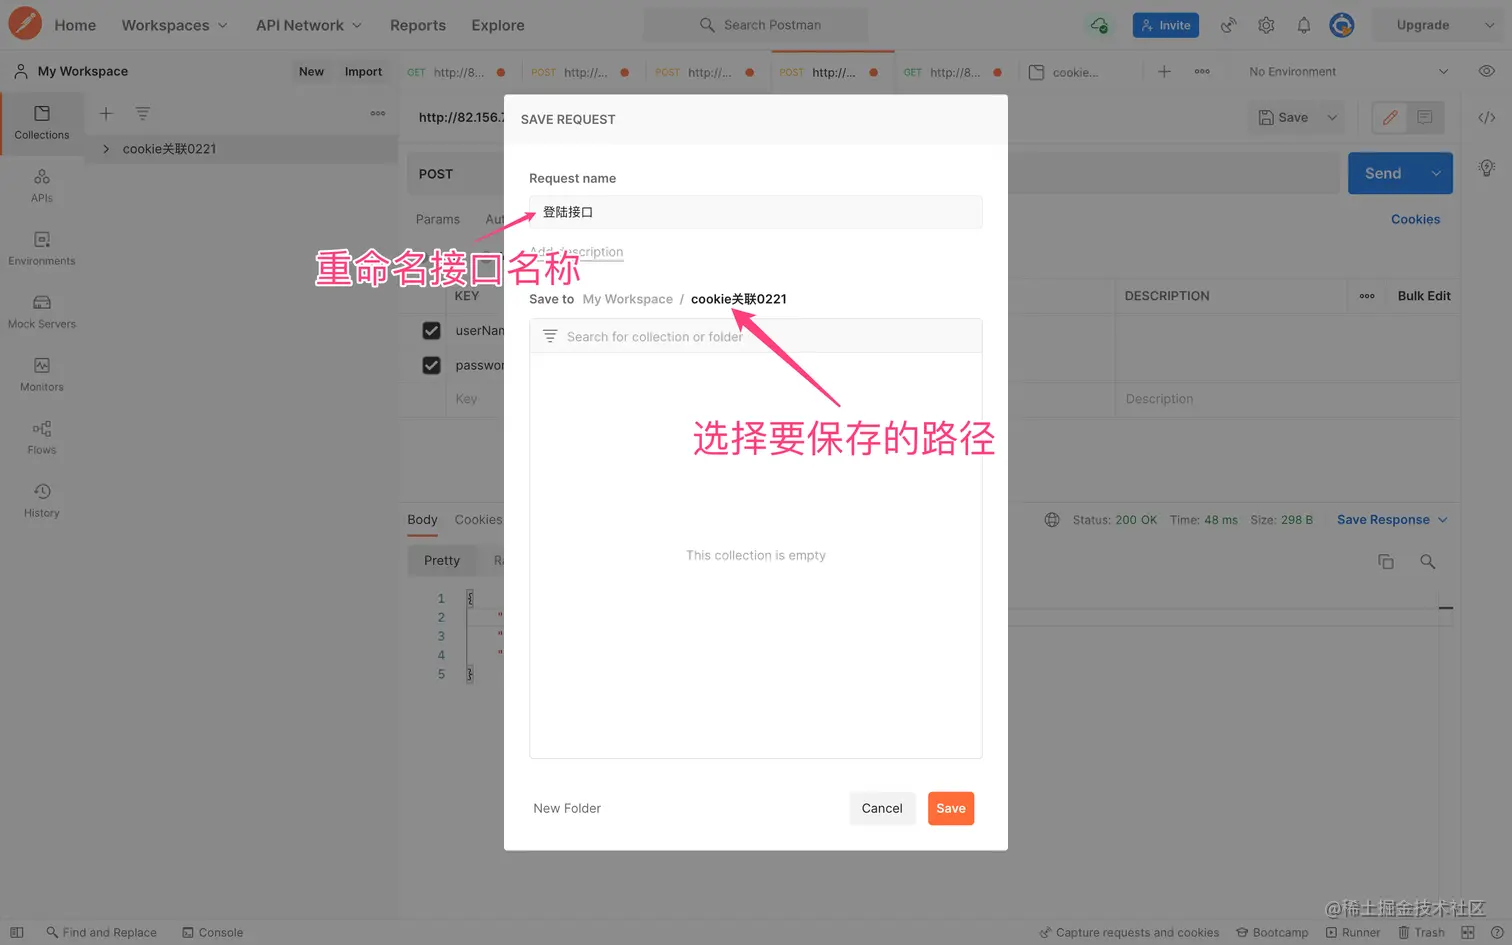Click the Request name input field

(x=756, y=212)
